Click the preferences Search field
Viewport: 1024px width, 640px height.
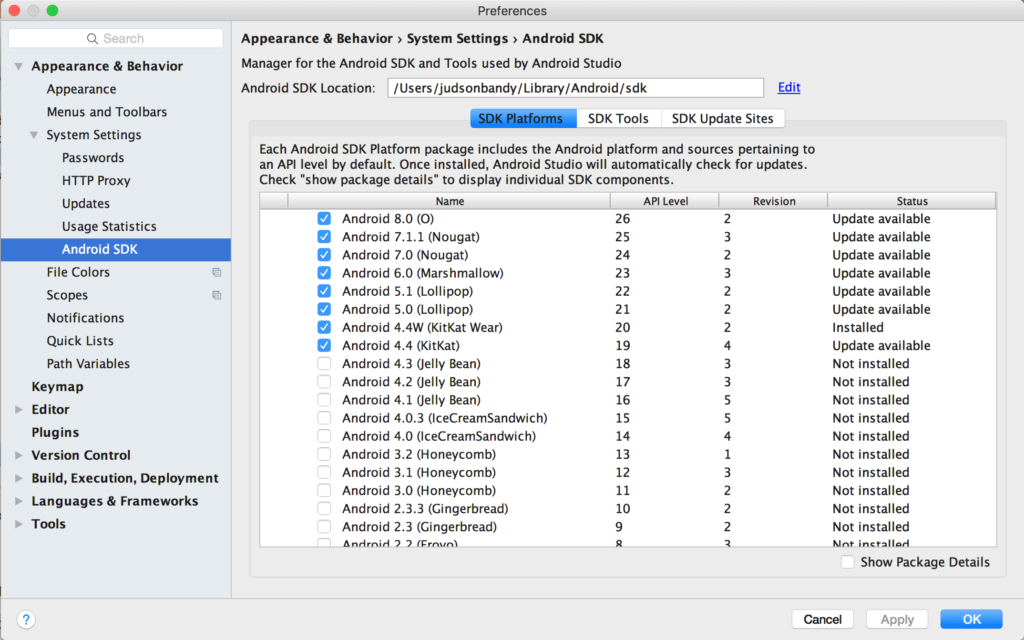coord(116,39)
